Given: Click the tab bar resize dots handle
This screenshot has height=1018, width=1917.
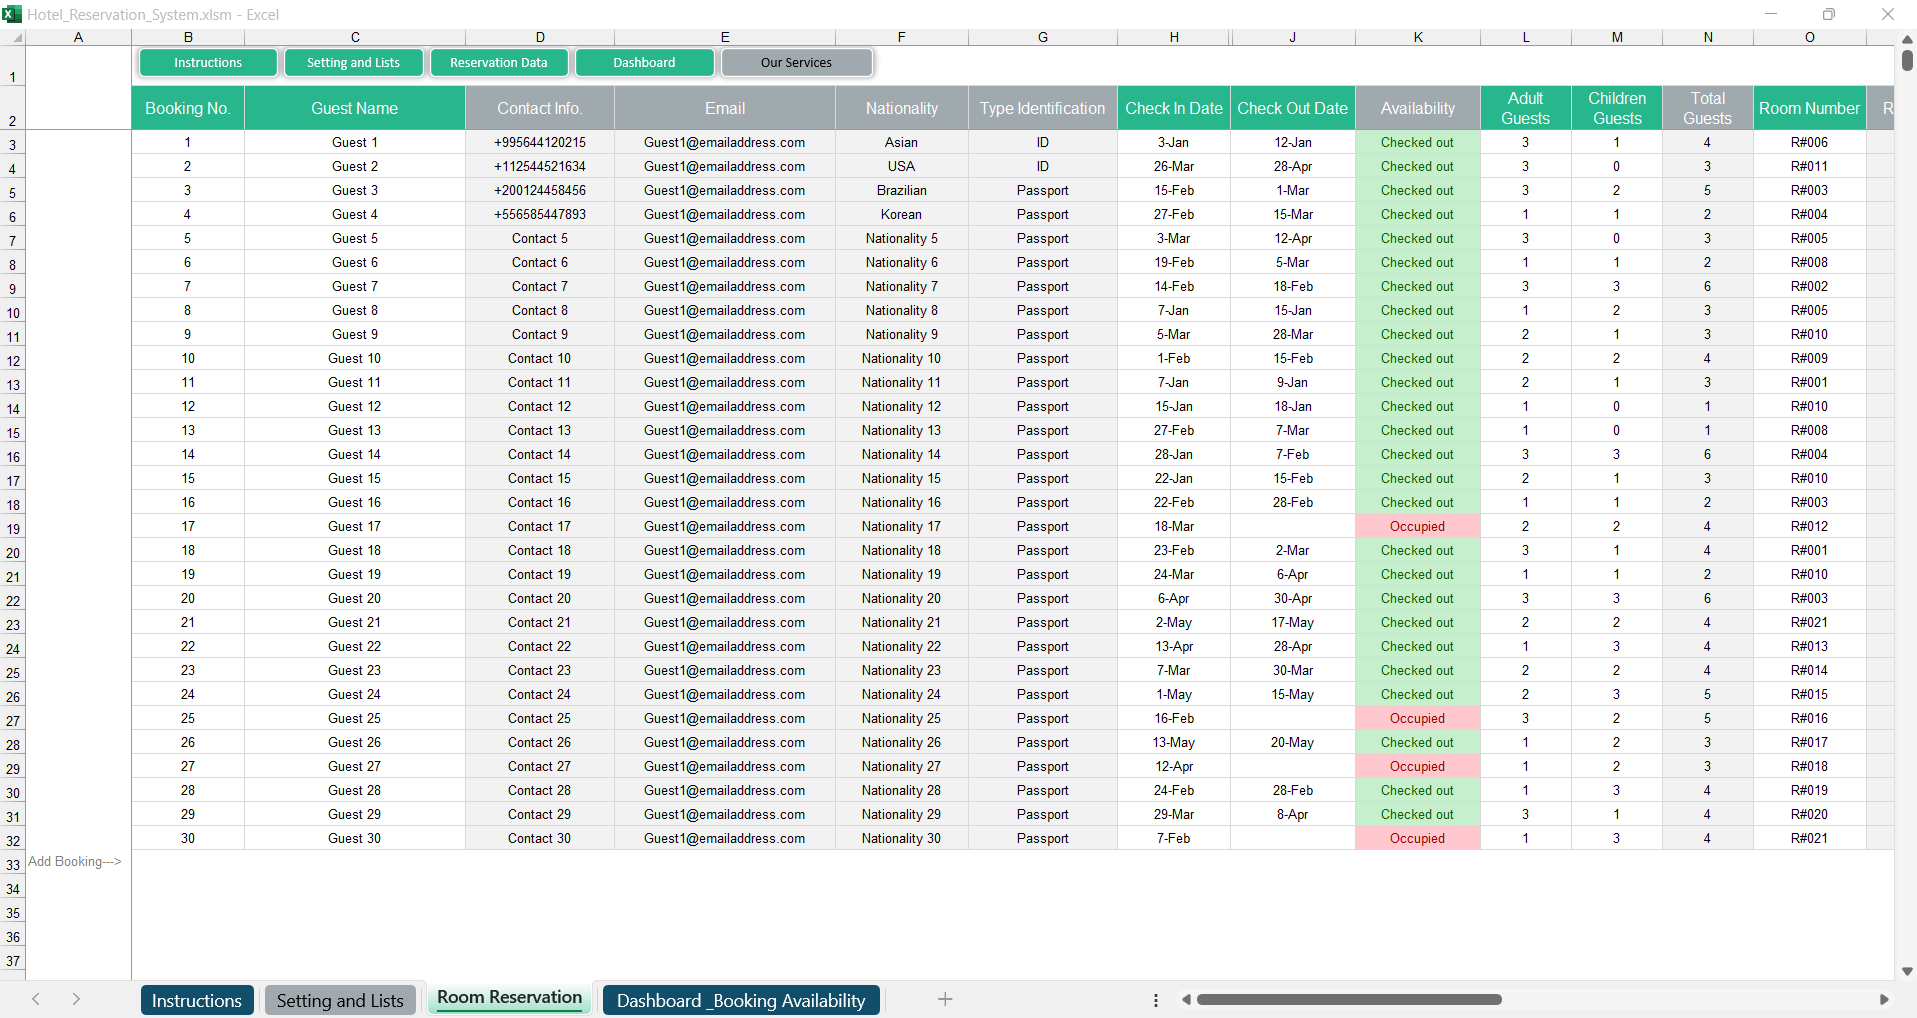Looking at the screenshot, I should 1156,1000.
